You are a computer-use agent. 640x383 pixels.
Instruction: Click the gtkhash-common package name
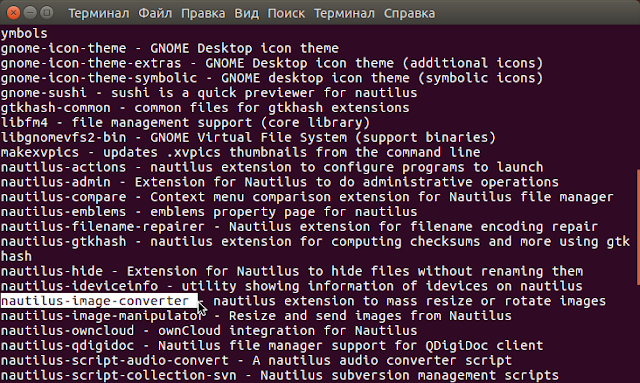coord(56,107)
